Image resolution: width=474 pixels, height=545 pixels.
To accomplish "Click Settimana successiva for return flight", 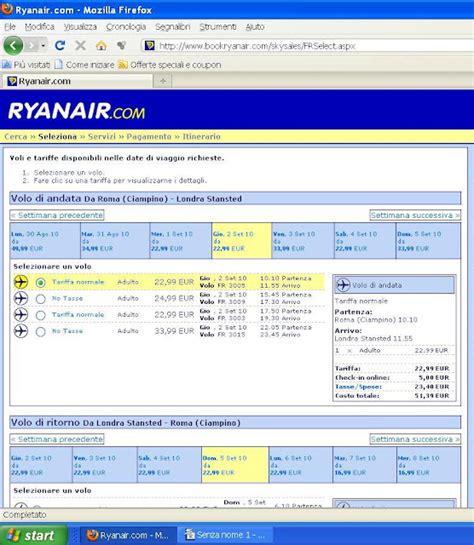I will (415, 439).
